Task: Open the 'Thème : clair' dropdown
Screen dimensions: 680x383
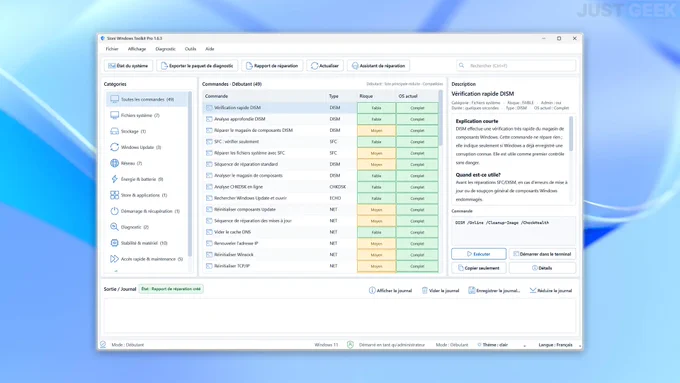Action: tap(502, 345)
